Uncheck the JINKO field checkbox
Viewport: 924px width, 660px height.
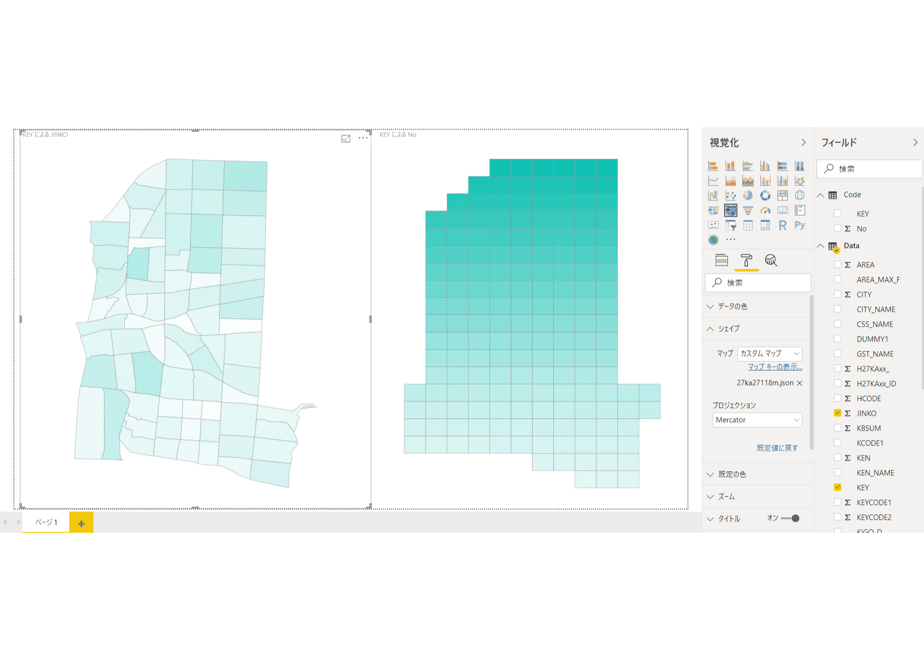837,413
